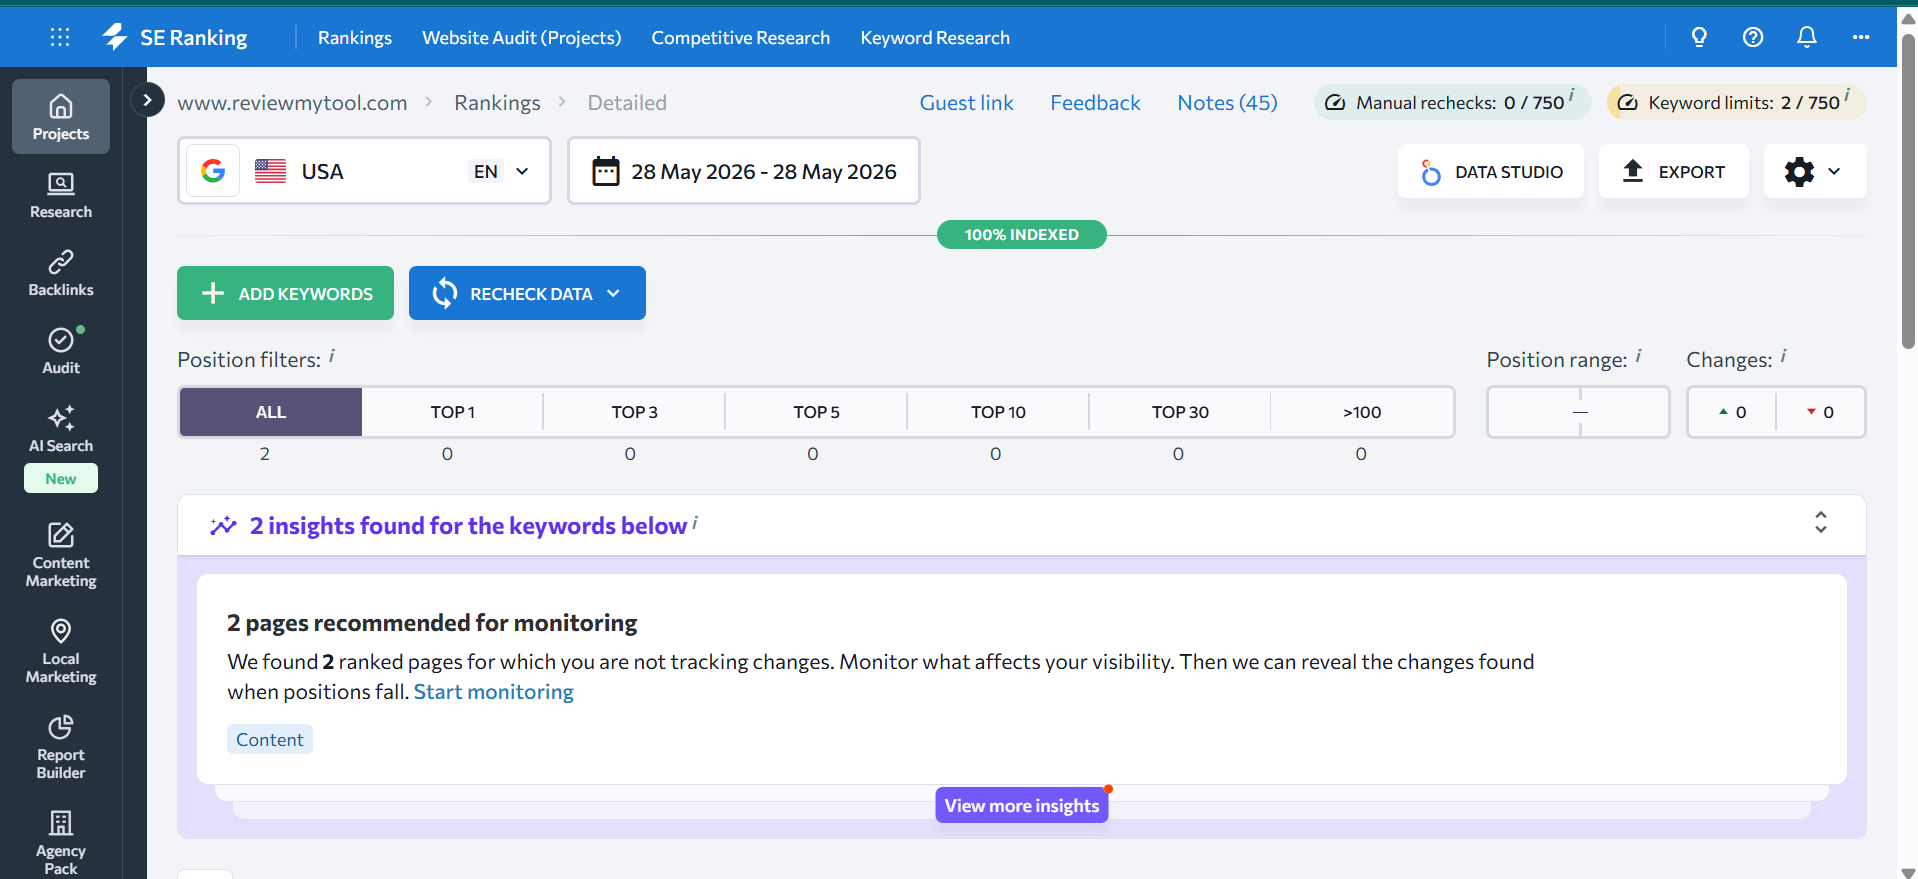Select the TOP 1 position filter
1918x879 pixels.
453,412
